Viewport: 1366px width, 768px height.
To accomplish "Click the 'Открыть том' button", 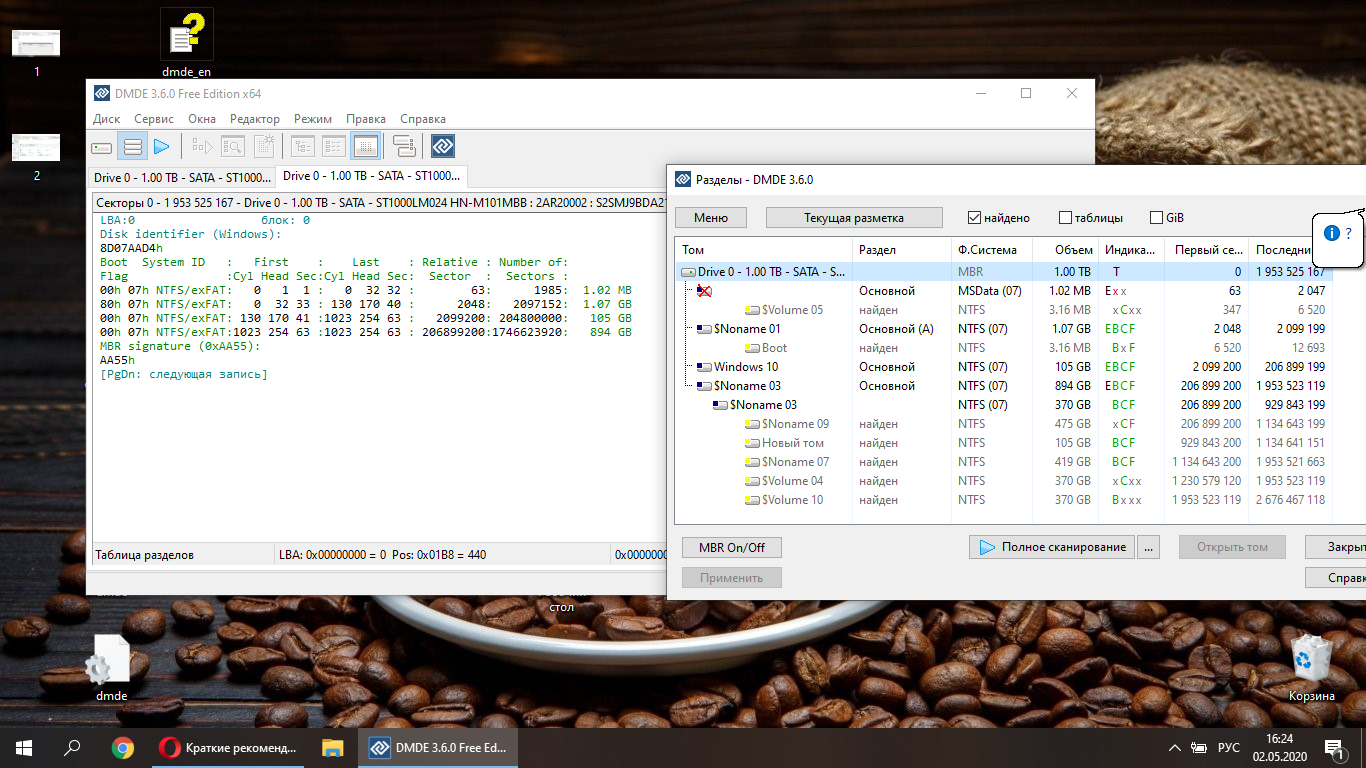I will 1232,547.
